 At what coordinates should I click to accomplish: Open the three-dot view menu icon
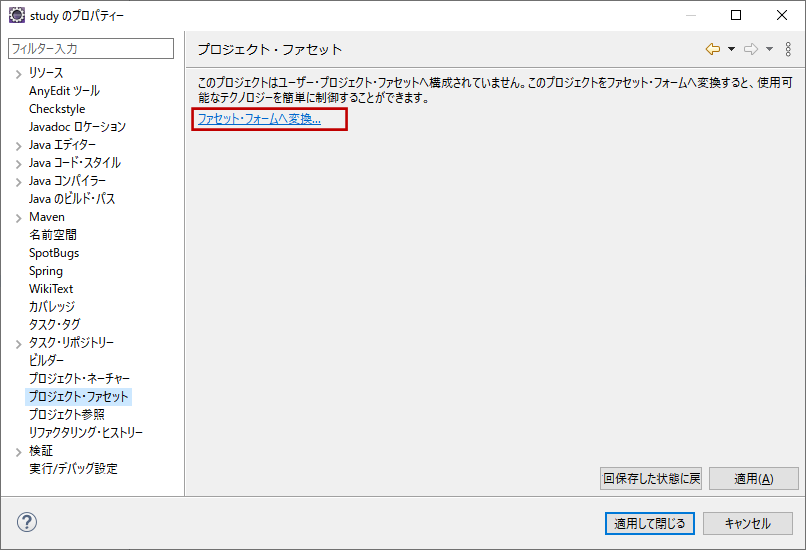pos(788,49)
